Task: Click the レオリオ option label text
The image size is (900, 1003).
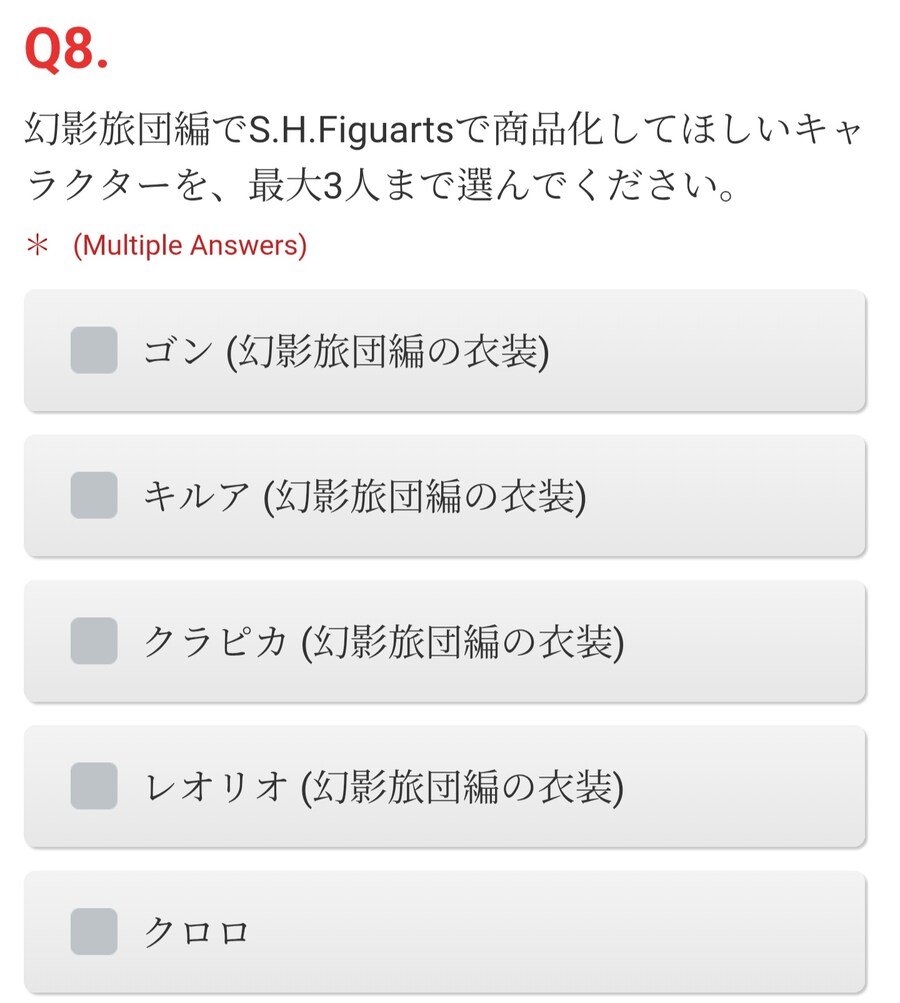Action: [383, 787]
